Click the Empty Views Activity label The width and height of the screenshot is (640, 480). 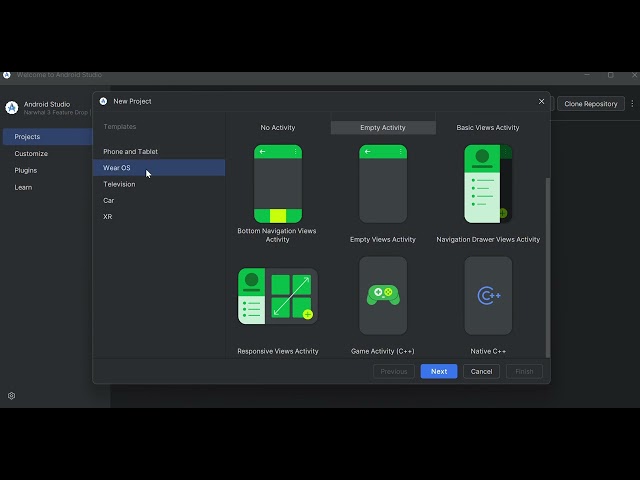383,240
